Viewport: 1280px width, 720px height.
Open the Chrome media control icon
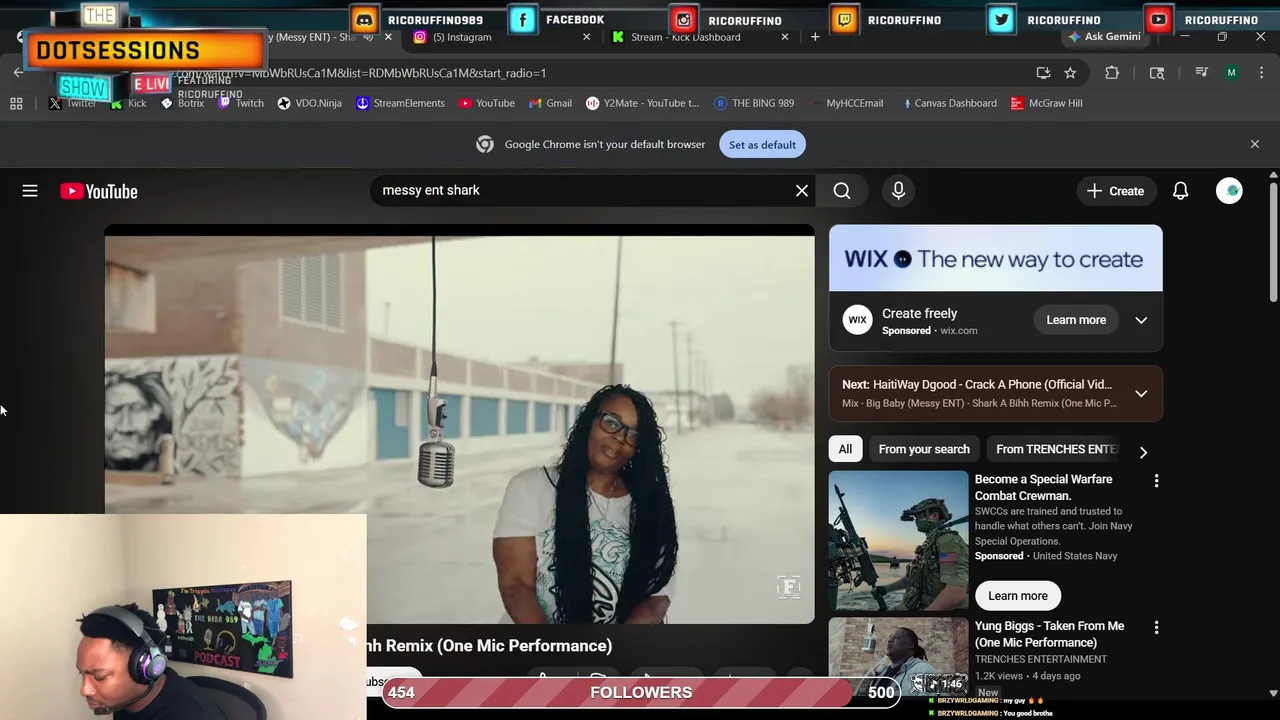pyautogui.click(x=1202, y=73)
